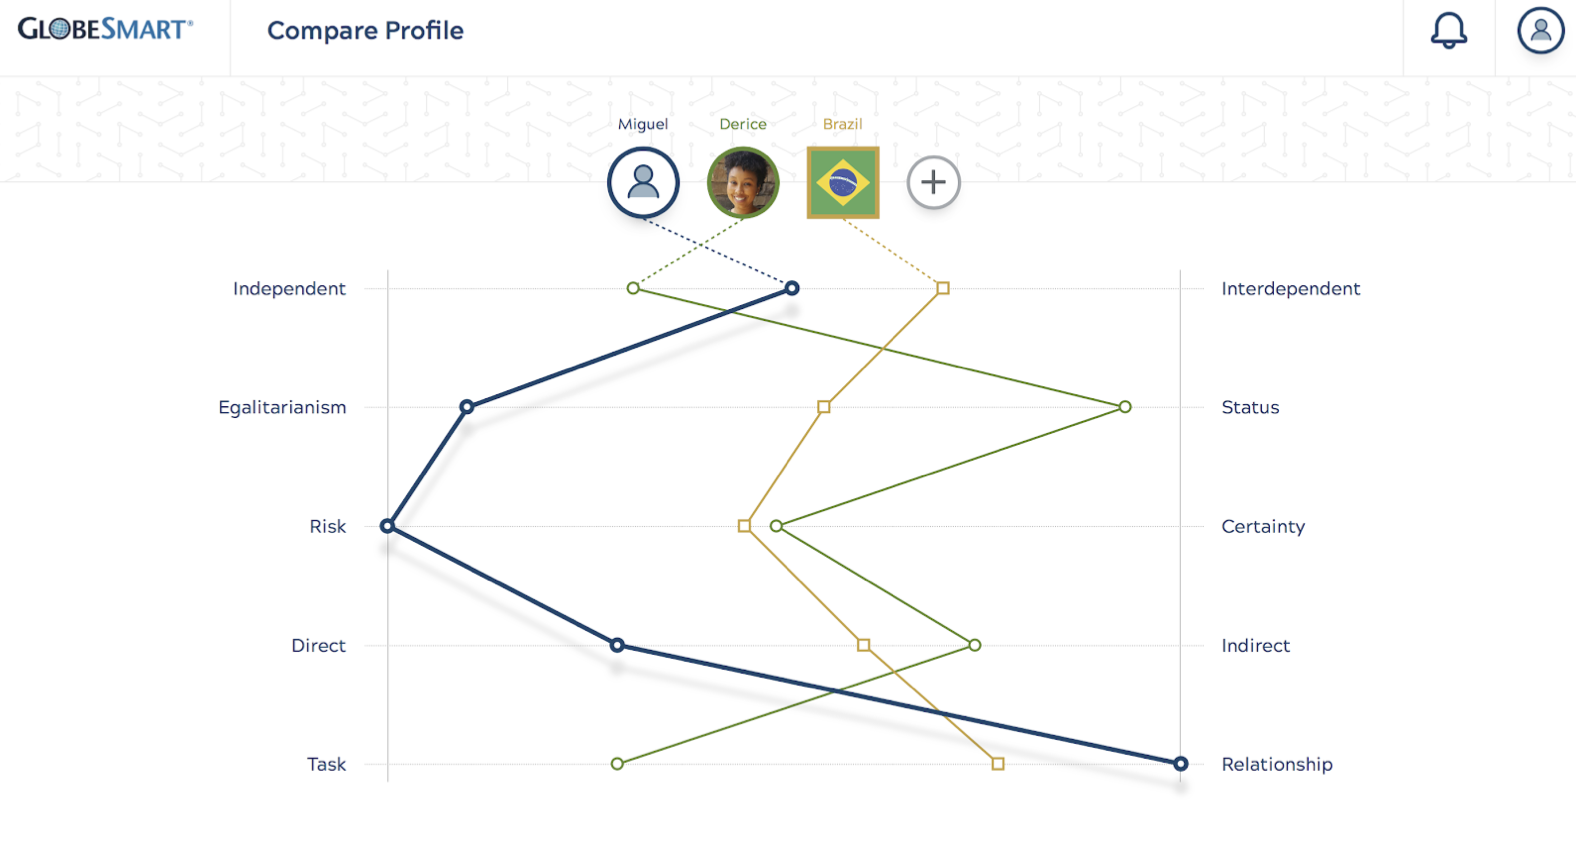Click Derice's point on Indirect row
Viewport: 1576px width, 844px height.
click(x=975, y=645)
